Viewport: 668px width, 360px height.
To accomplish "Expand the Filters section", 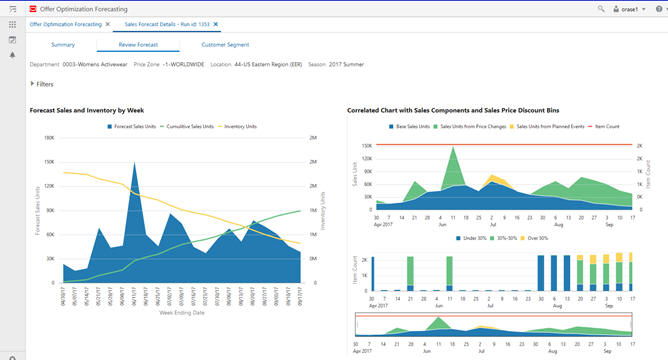I will (42, 84).
